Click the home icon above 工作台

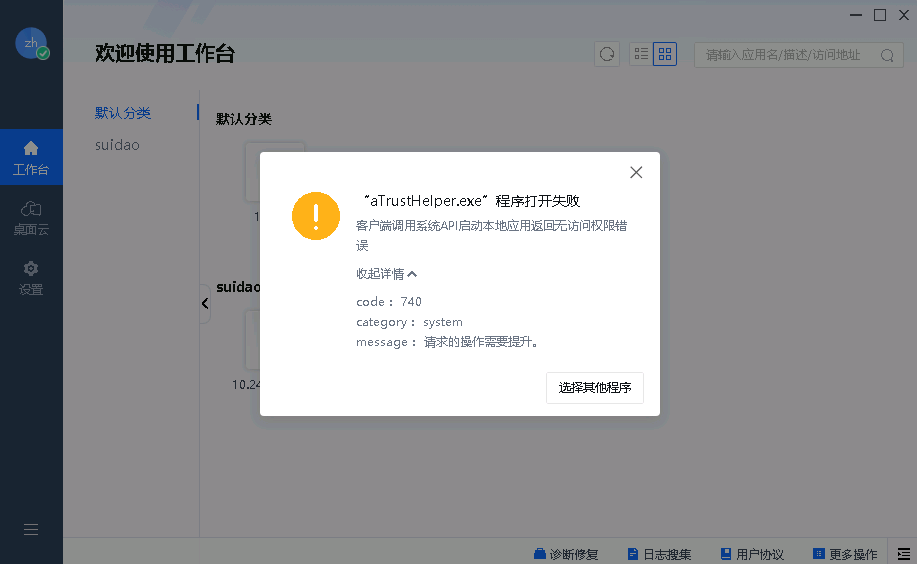click(x=31, y=148)
